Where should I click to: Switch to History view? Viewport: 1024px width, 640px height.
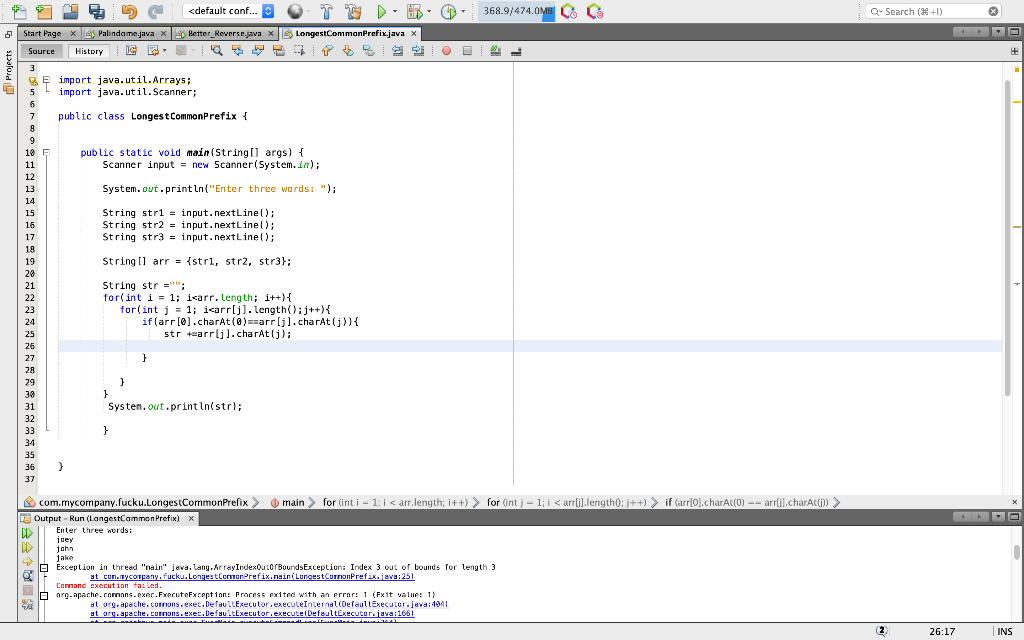pos(89,51)
